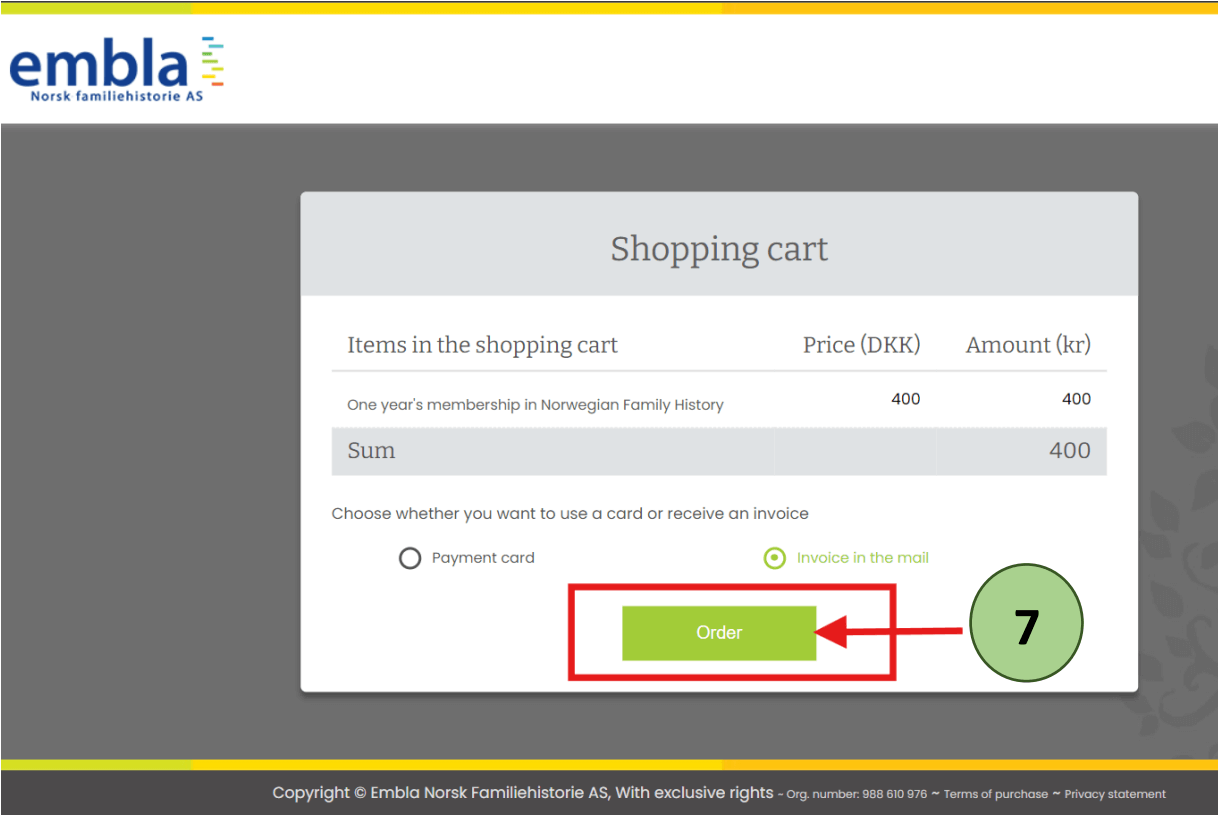Click the One year's membership item row
The image size is (1218, 816).
click(x=535, y=405)
